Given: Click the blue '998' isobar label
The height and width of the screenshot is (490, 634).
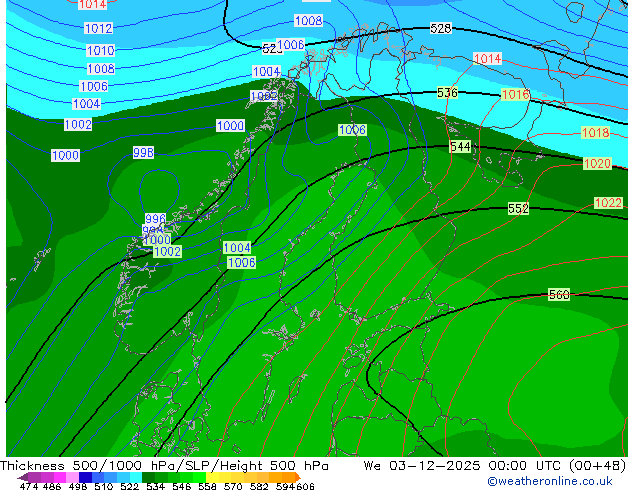Looking at the screenshot, I should coord(144,152).
